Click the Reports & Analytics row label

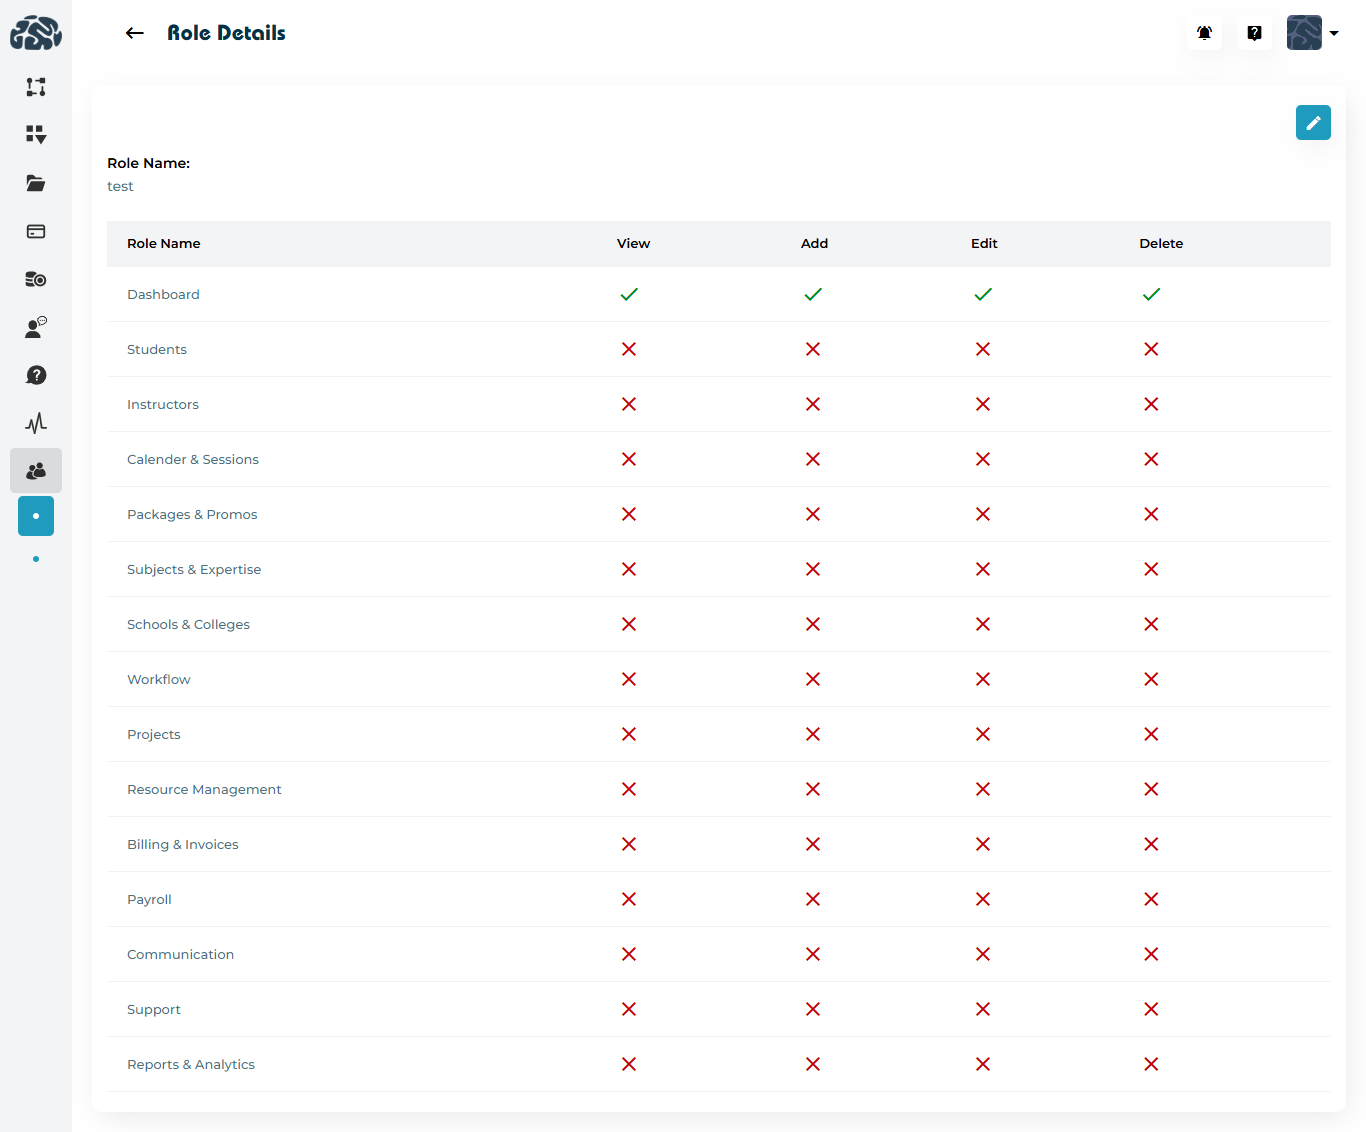click(x=191, y=1064)
